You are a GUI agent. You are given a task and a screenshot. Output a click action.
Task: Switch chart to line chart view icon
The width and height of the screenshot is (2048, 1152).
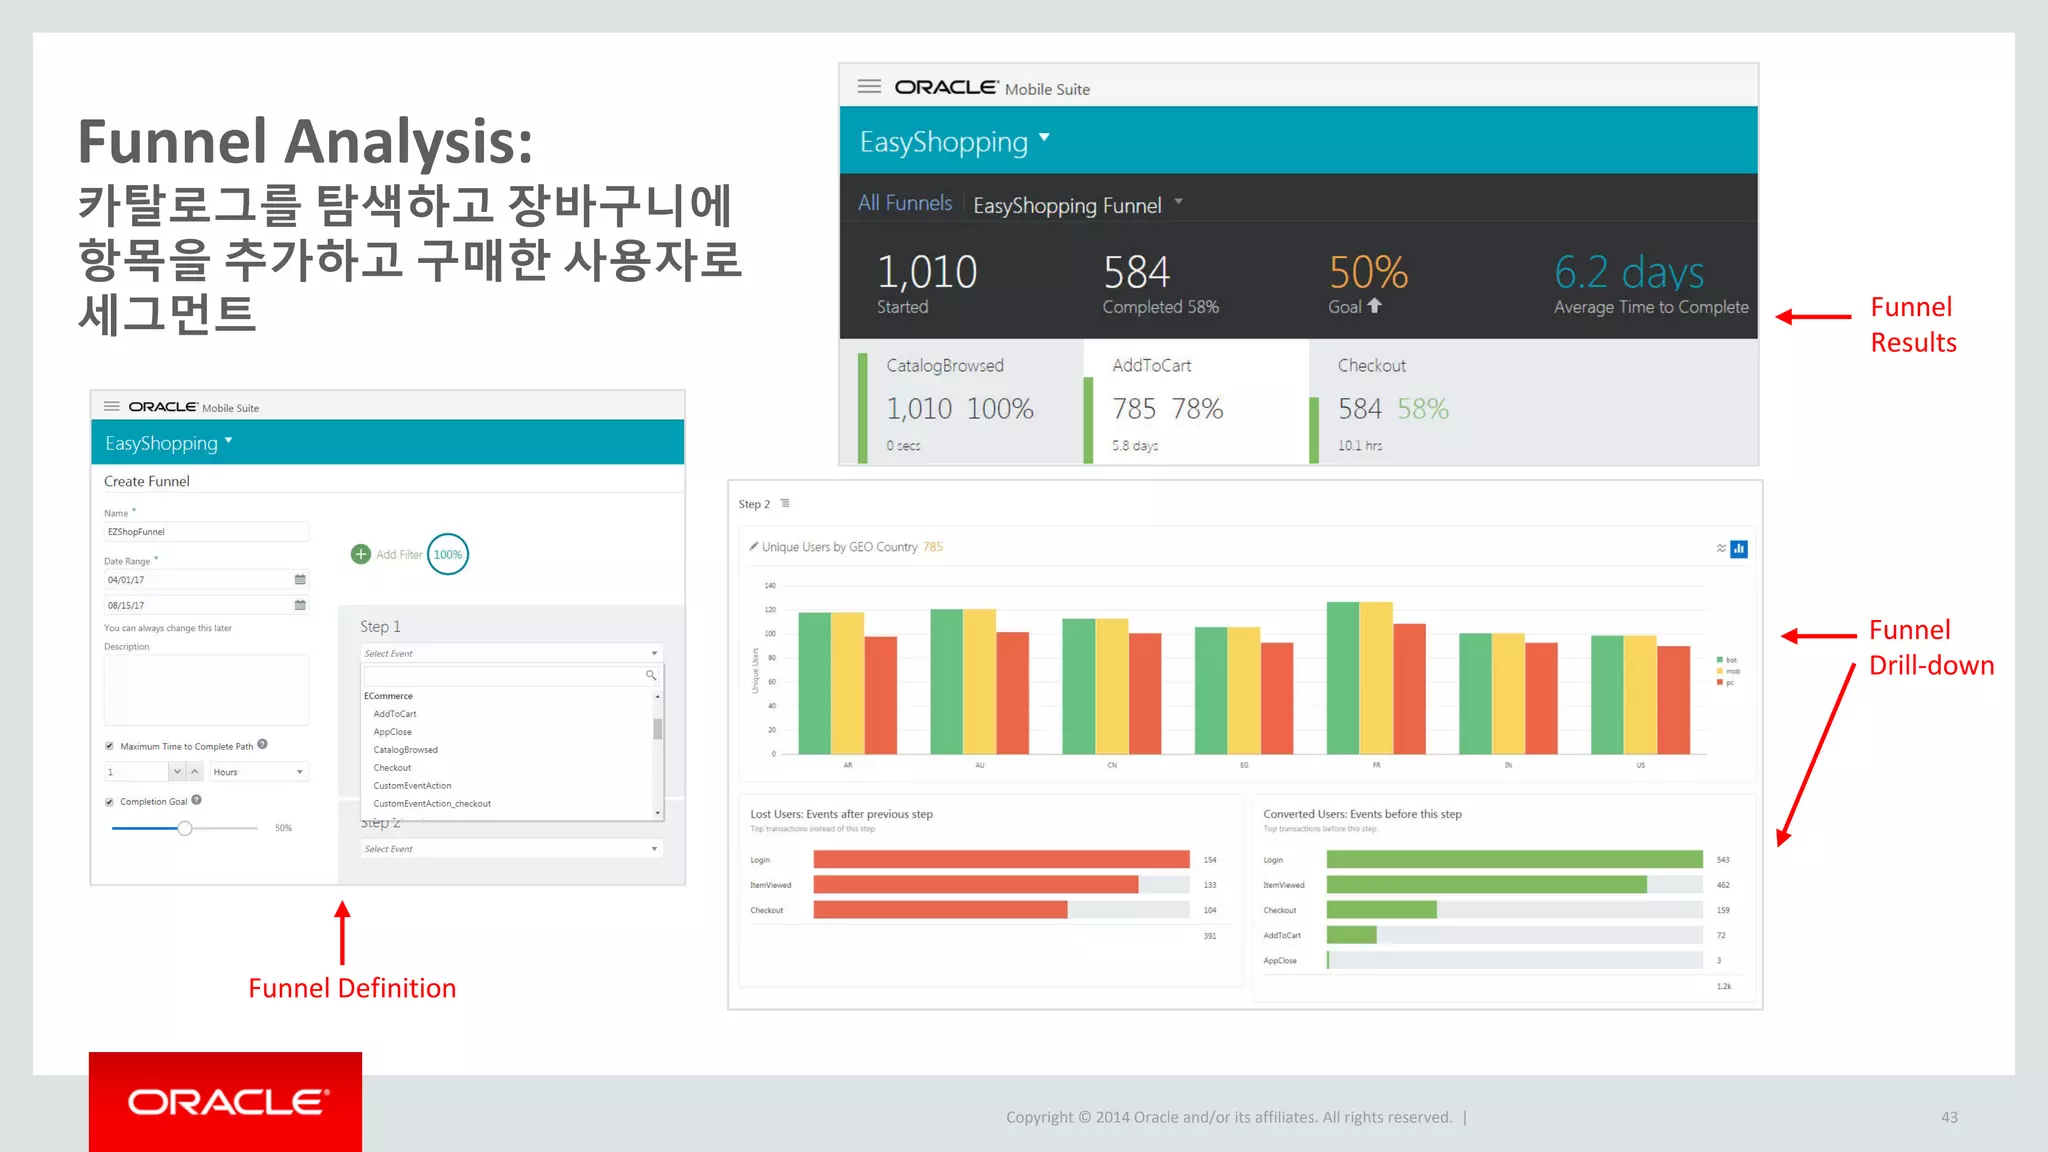coord(1721,548)
